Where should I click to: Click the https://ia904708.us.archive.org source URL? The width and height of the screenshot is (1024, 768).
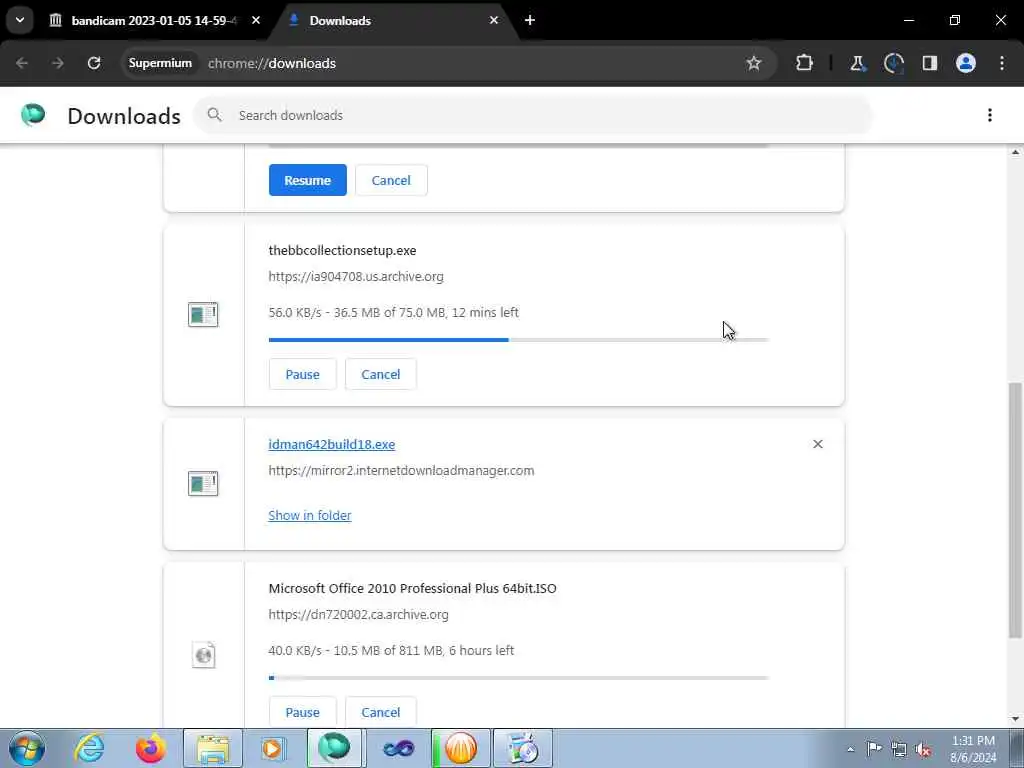click(x=356, y=276)
